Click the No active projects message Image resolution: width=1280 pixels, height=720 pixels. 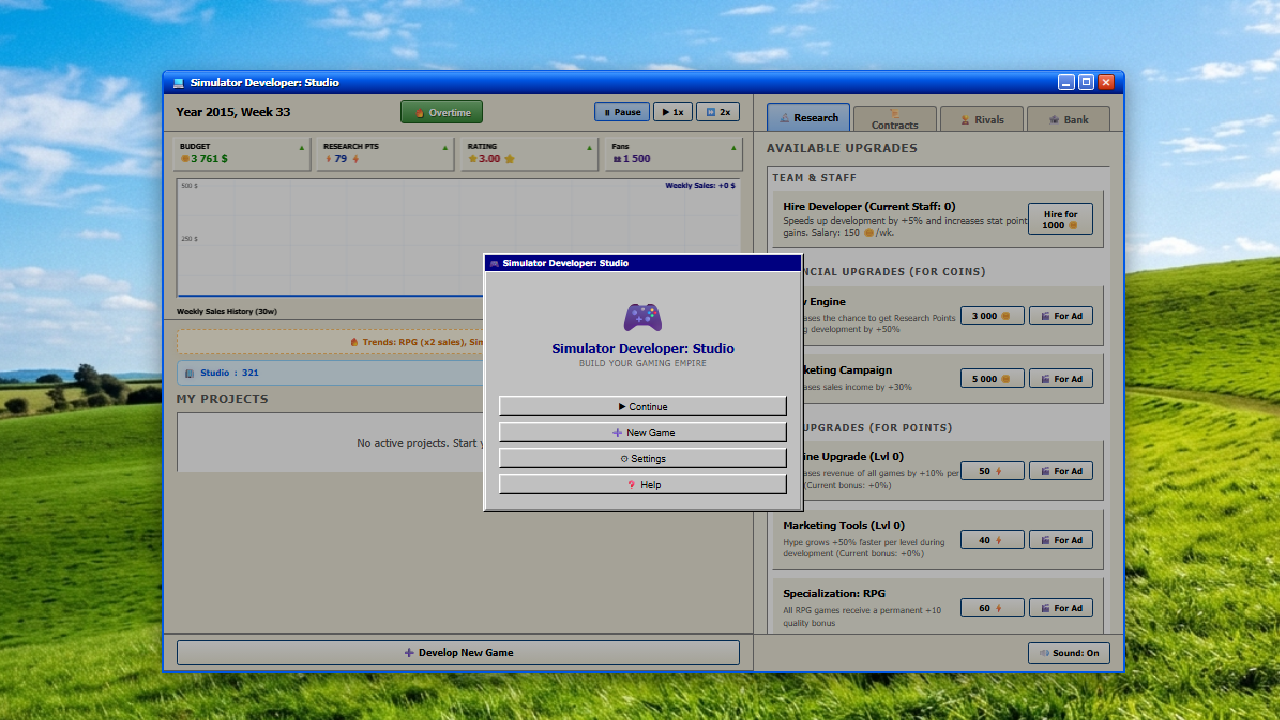tap(420, 443)
